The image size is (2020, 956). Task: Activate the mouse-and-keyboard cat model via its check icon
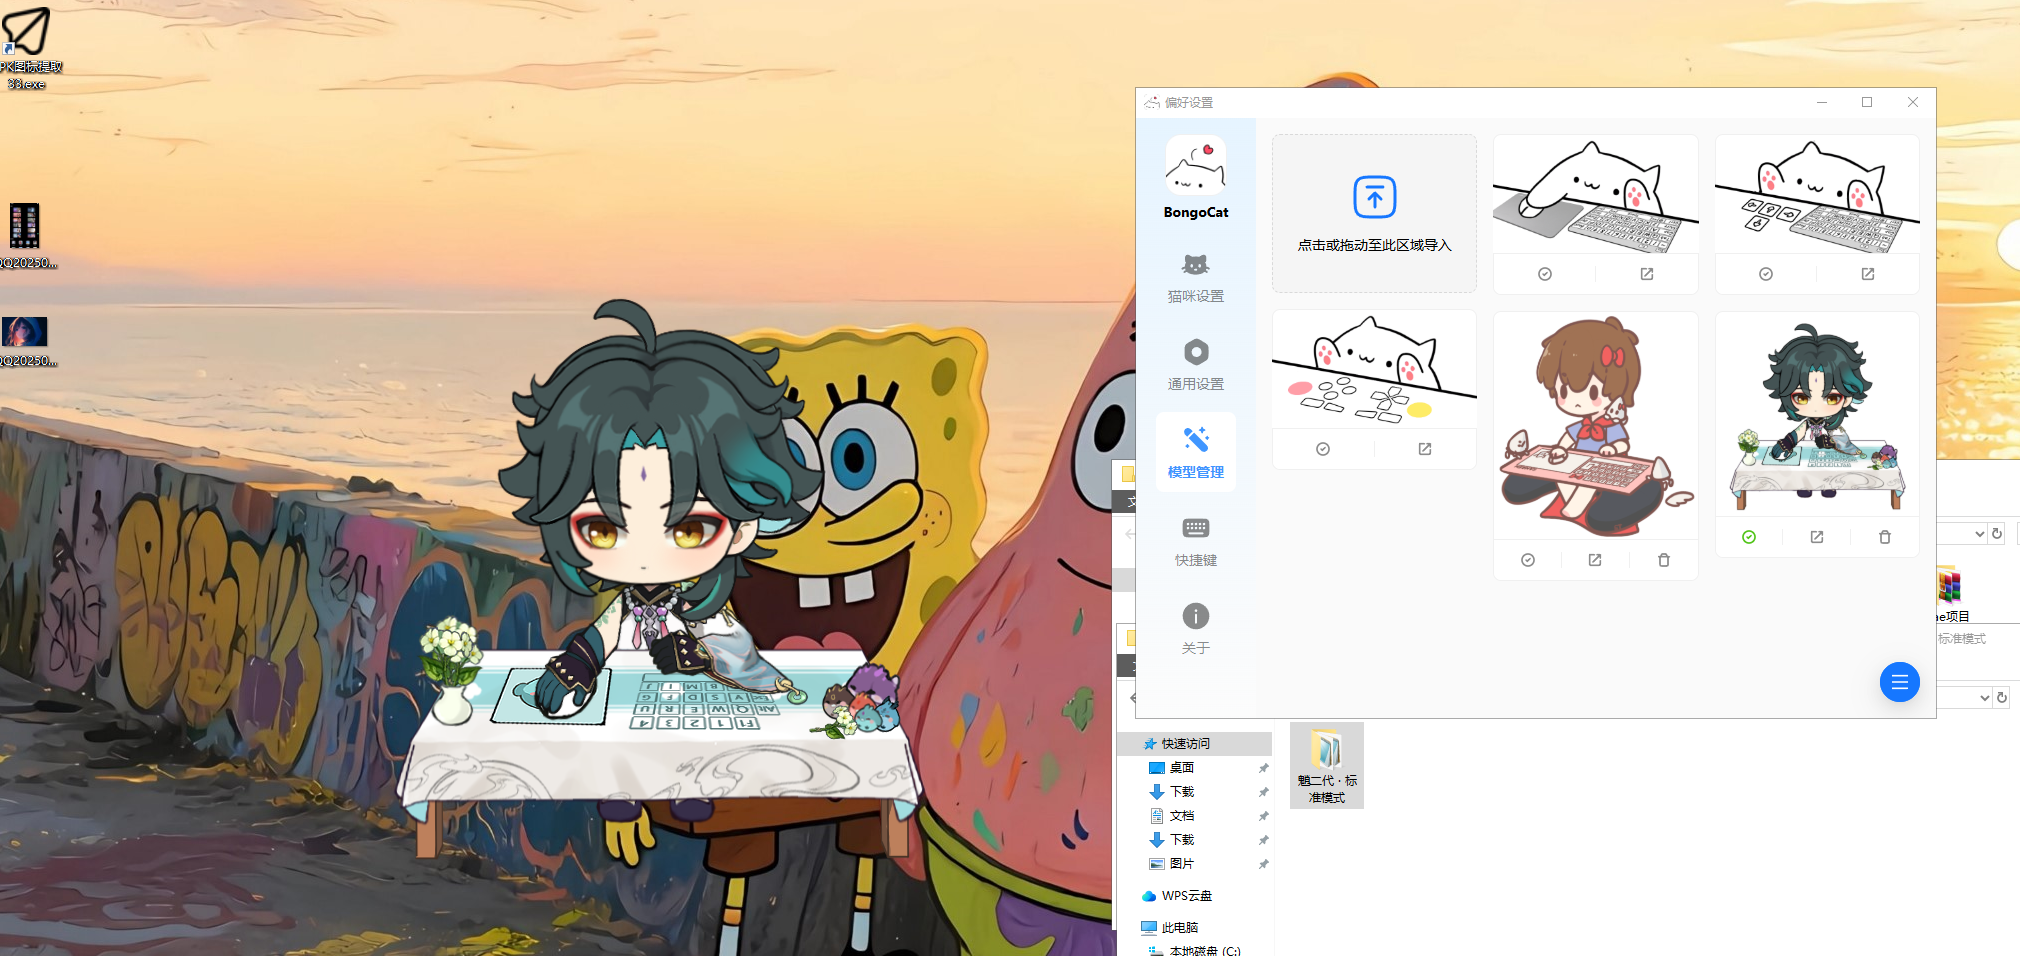click(x=1544, y=274)
